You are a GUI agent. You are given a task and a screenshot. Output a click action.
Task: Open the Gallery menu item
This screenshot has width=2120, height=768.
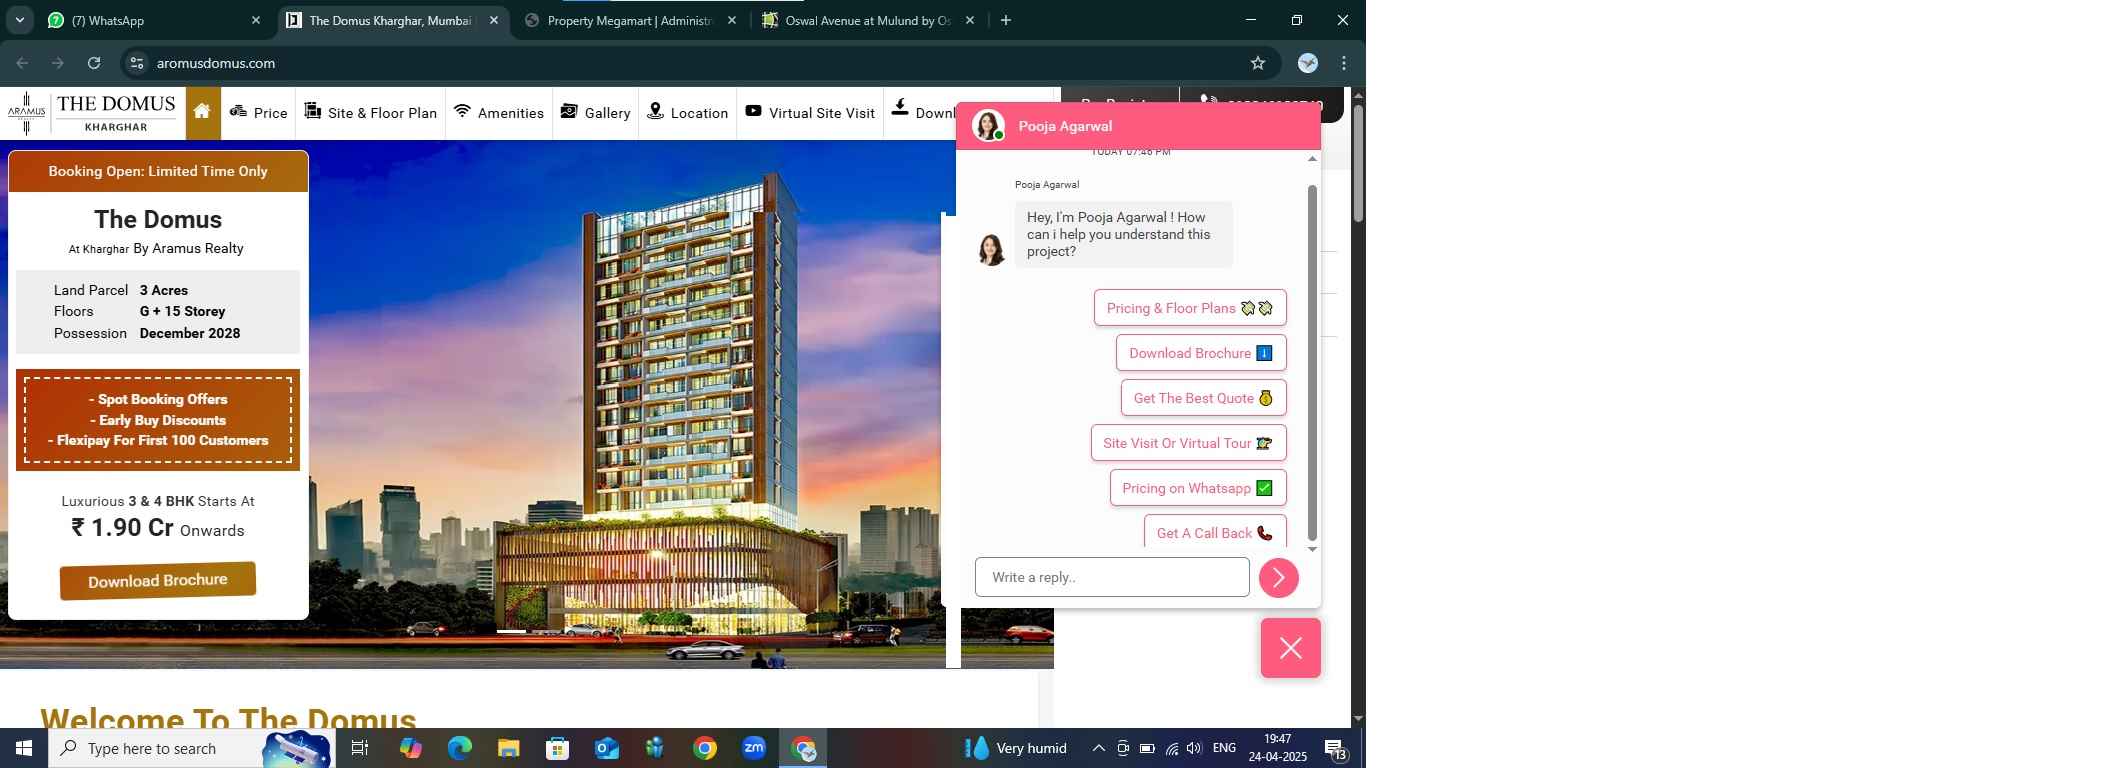596,113
